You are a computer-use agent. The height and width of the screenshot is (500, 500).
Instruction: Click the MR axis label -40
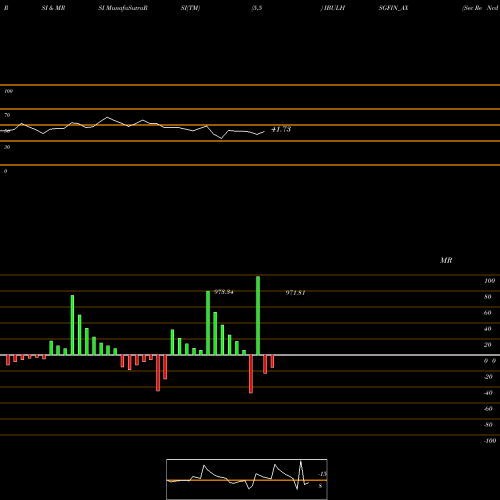pyautogui.click(x=488, y=393)
